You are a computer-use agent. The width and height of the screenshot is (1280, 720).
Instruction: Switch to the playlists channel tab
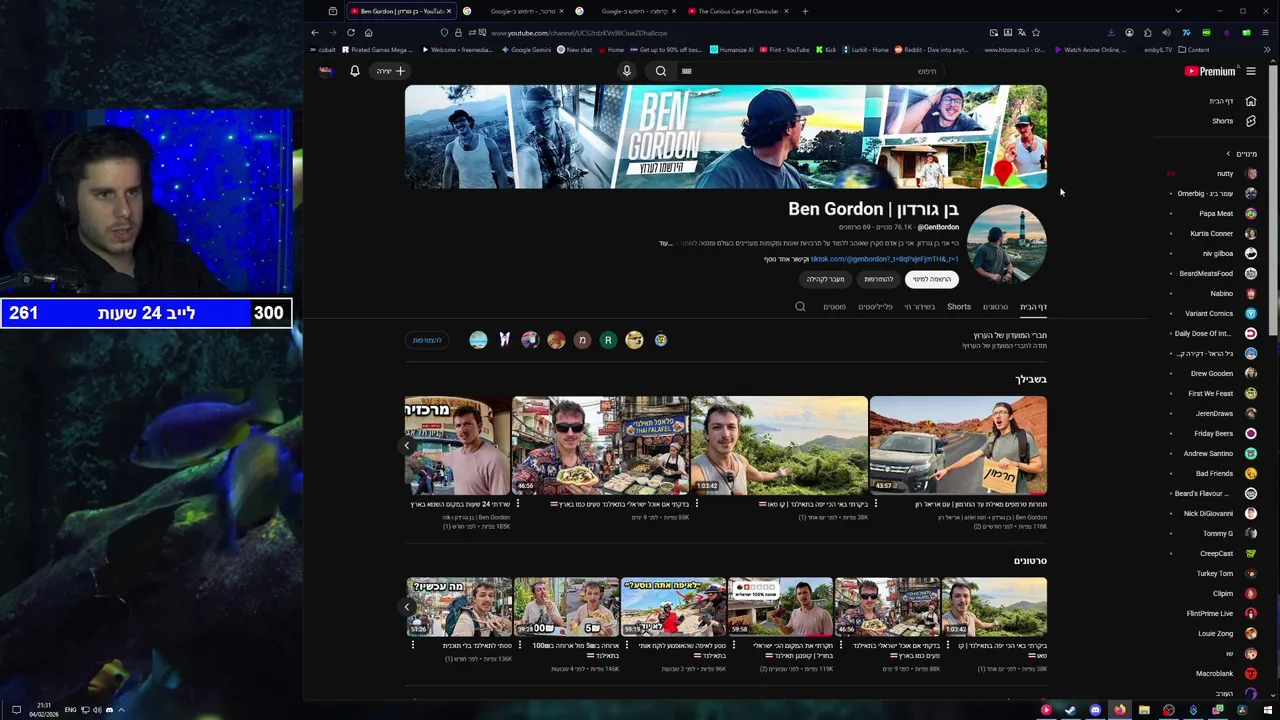click(875, 307)
